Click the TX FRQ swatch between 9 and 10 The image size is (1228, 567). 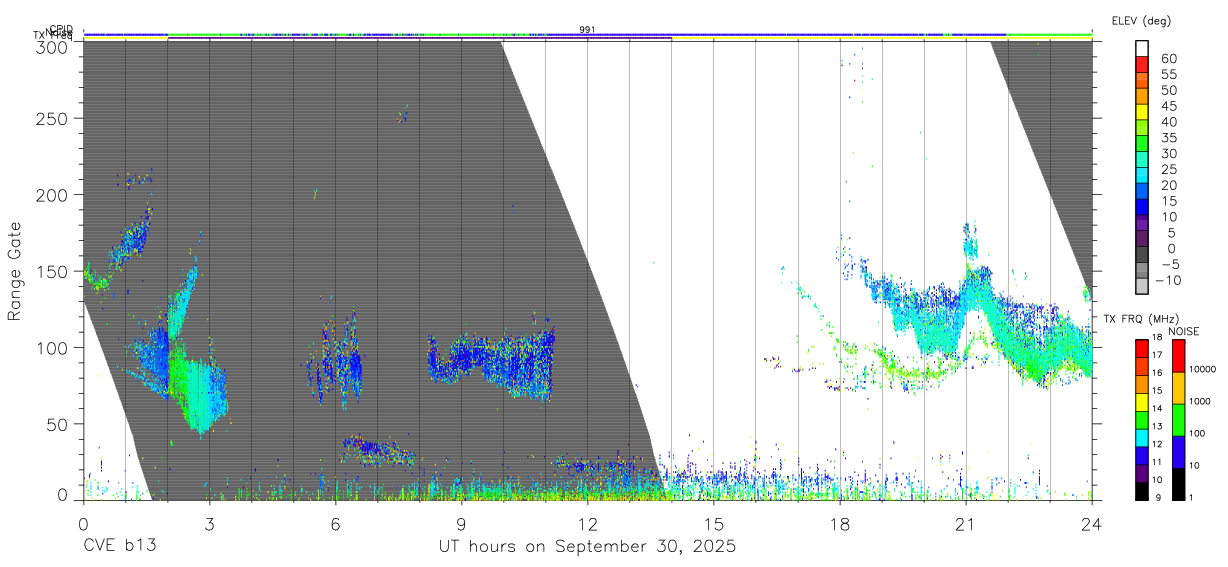1142,490
